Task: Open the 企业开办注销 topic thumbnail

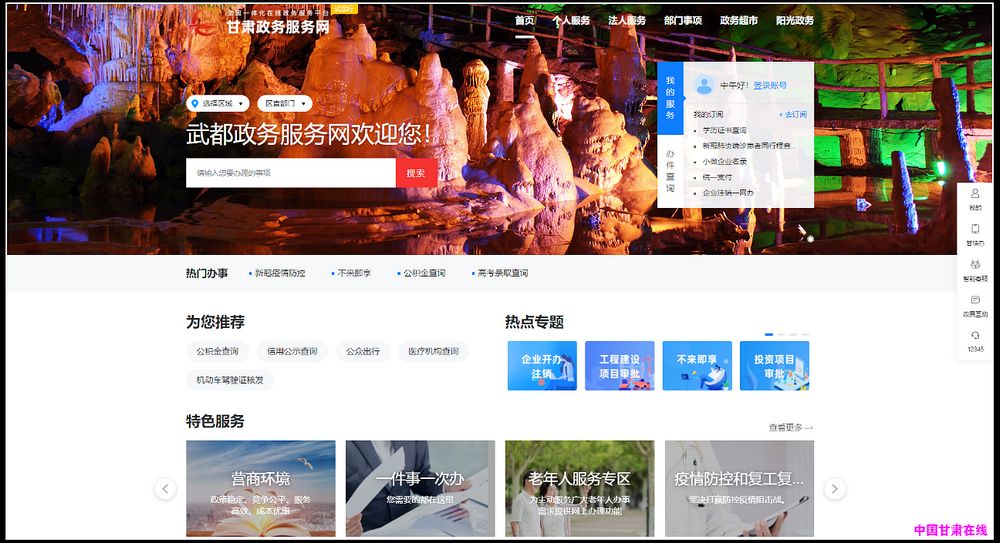Action: click(541, 366)
